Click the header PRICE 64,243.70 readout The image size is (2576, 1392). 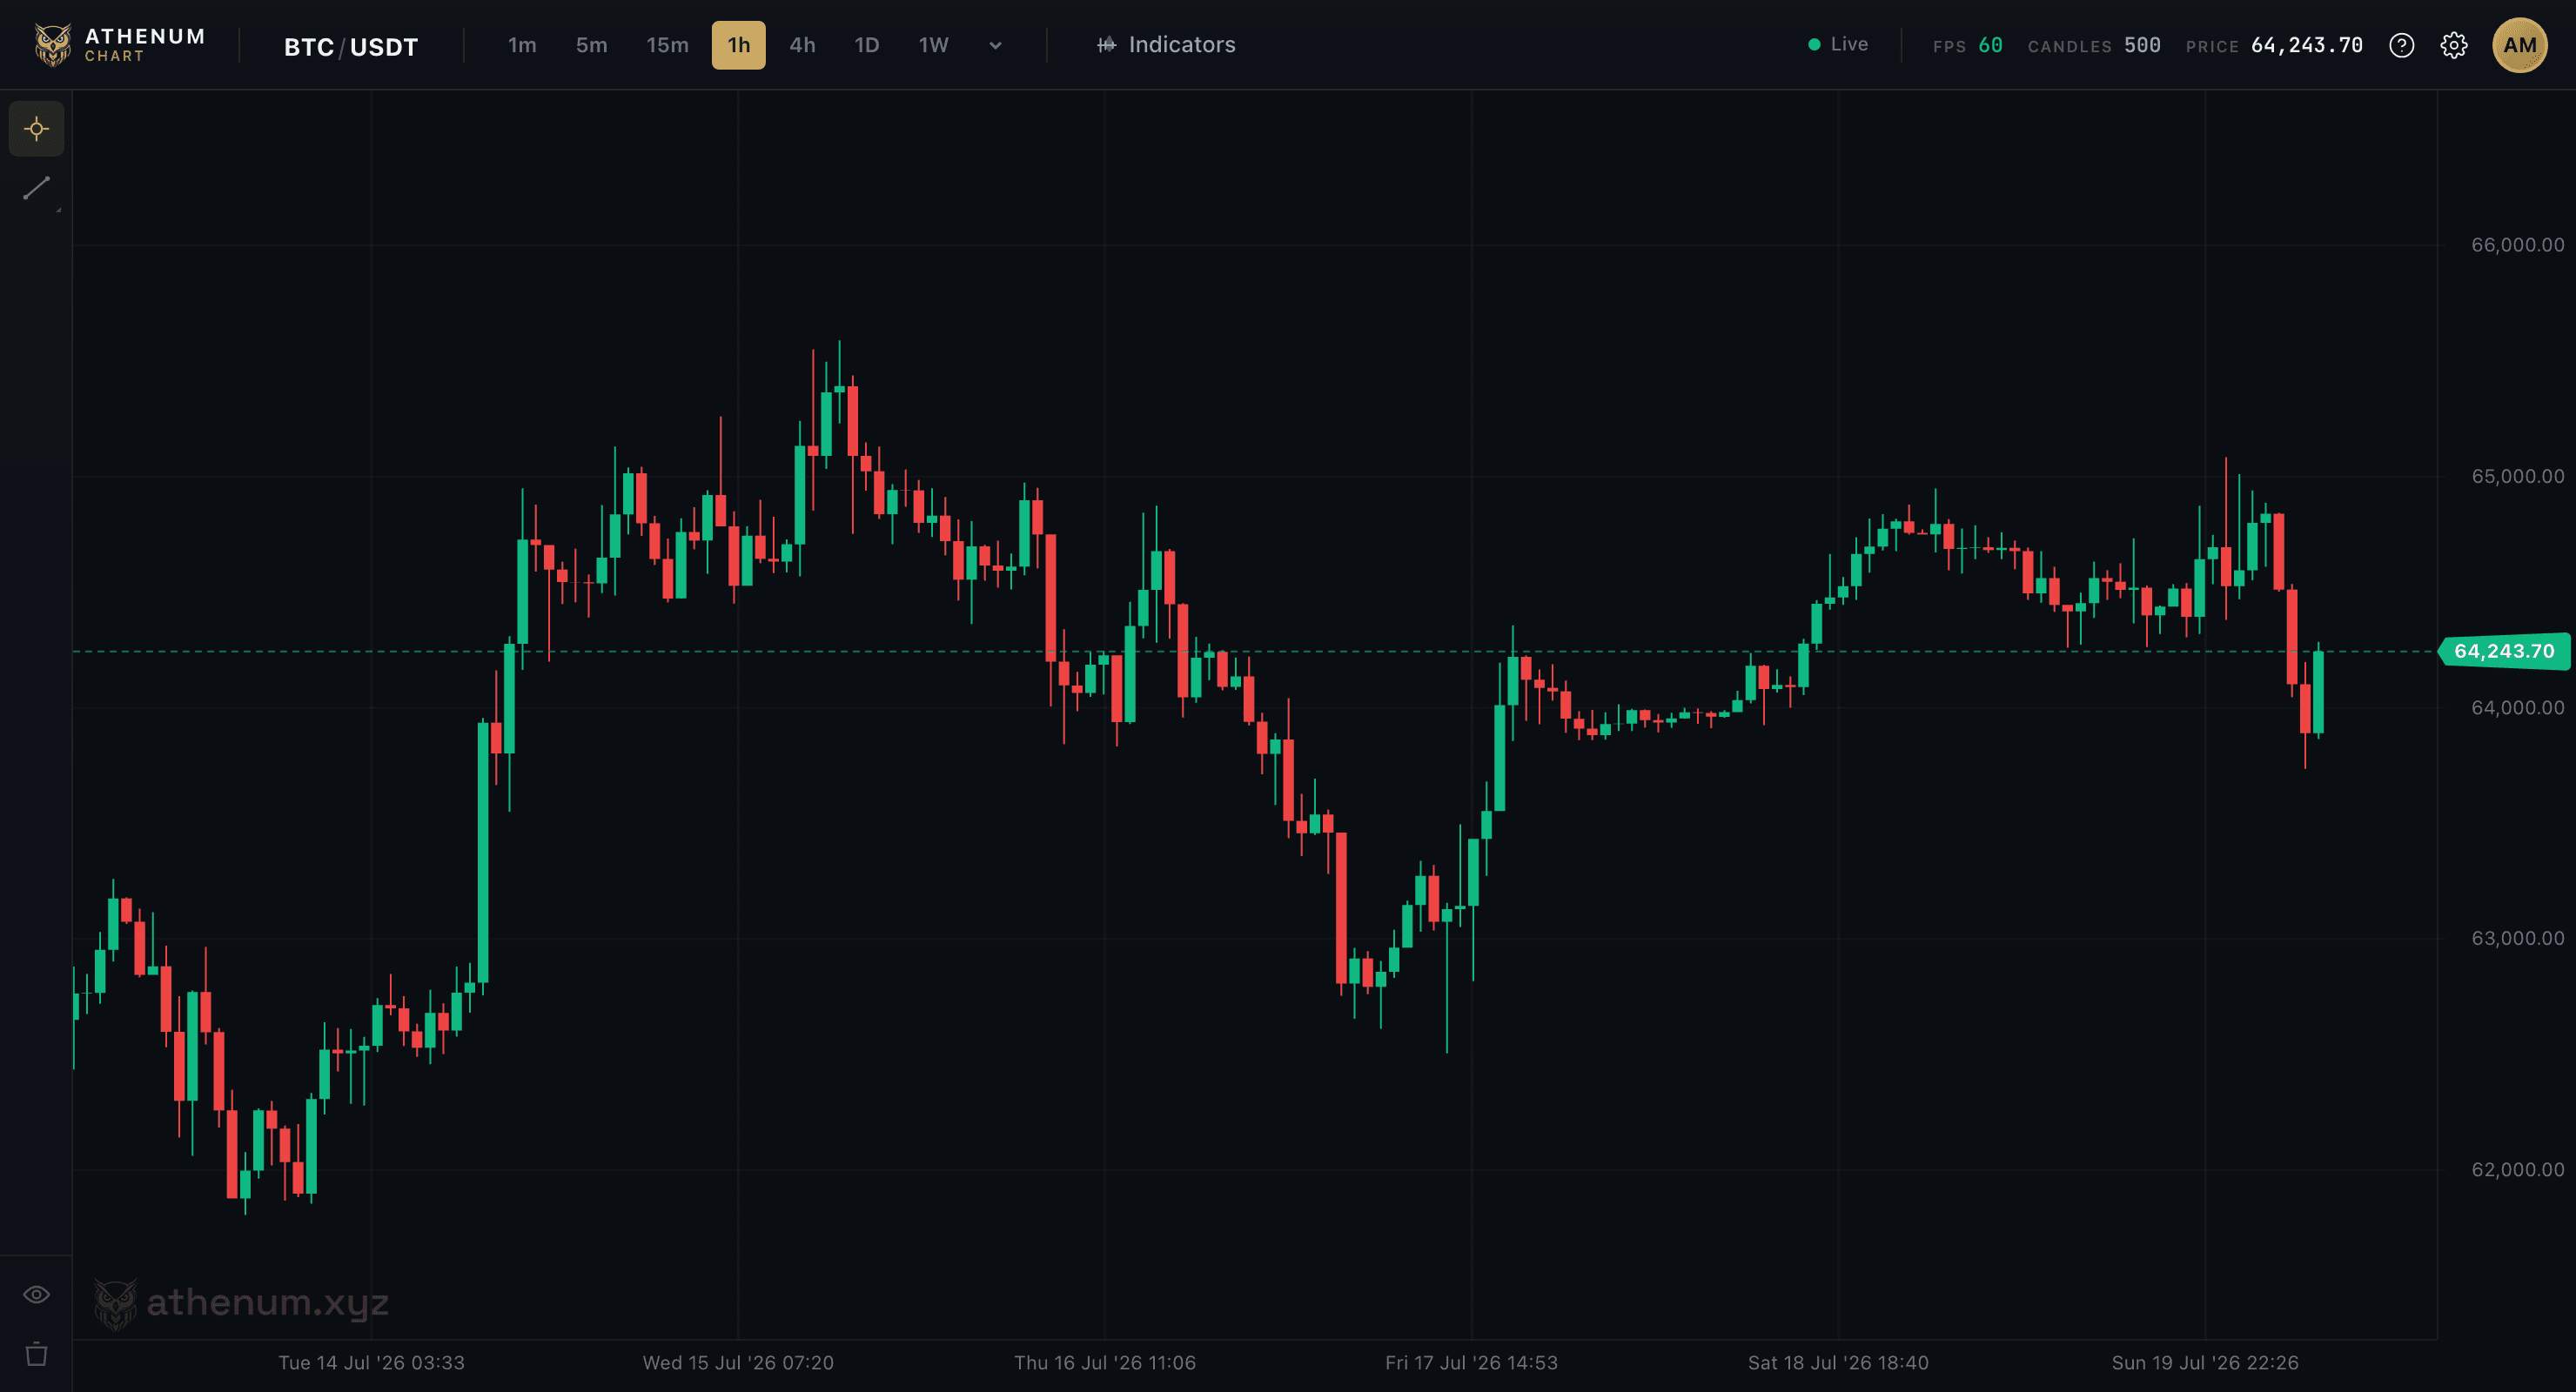click(x=2274, y=46)
